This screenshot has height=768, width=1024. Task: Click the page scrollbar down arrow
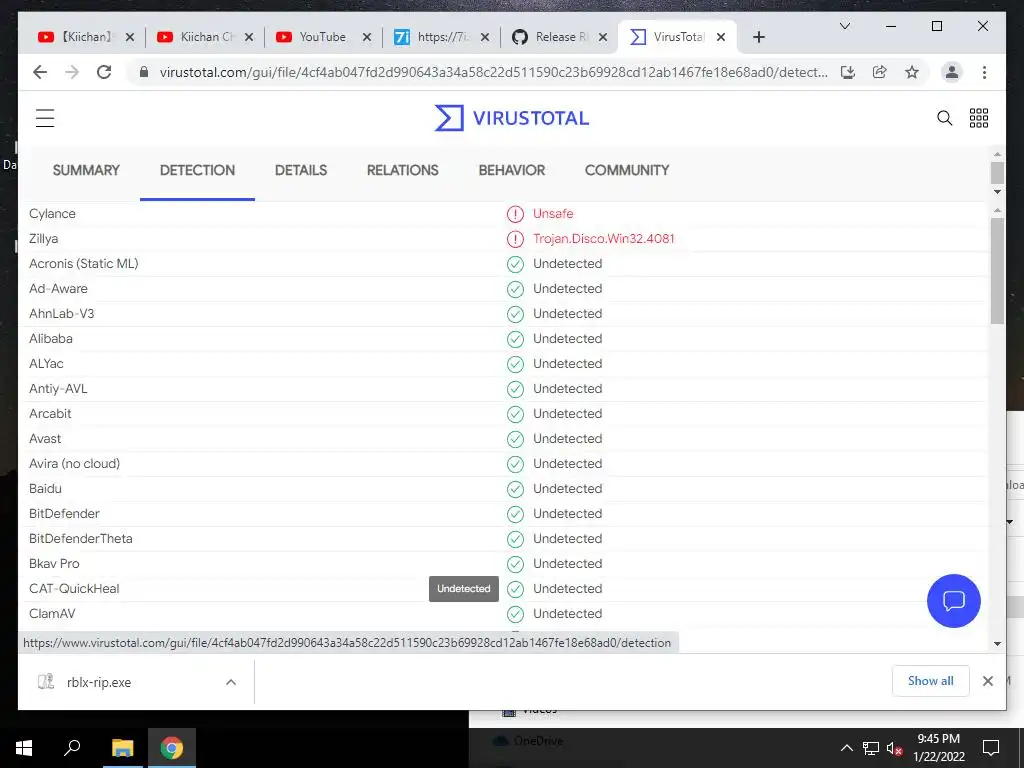point(997,192)
